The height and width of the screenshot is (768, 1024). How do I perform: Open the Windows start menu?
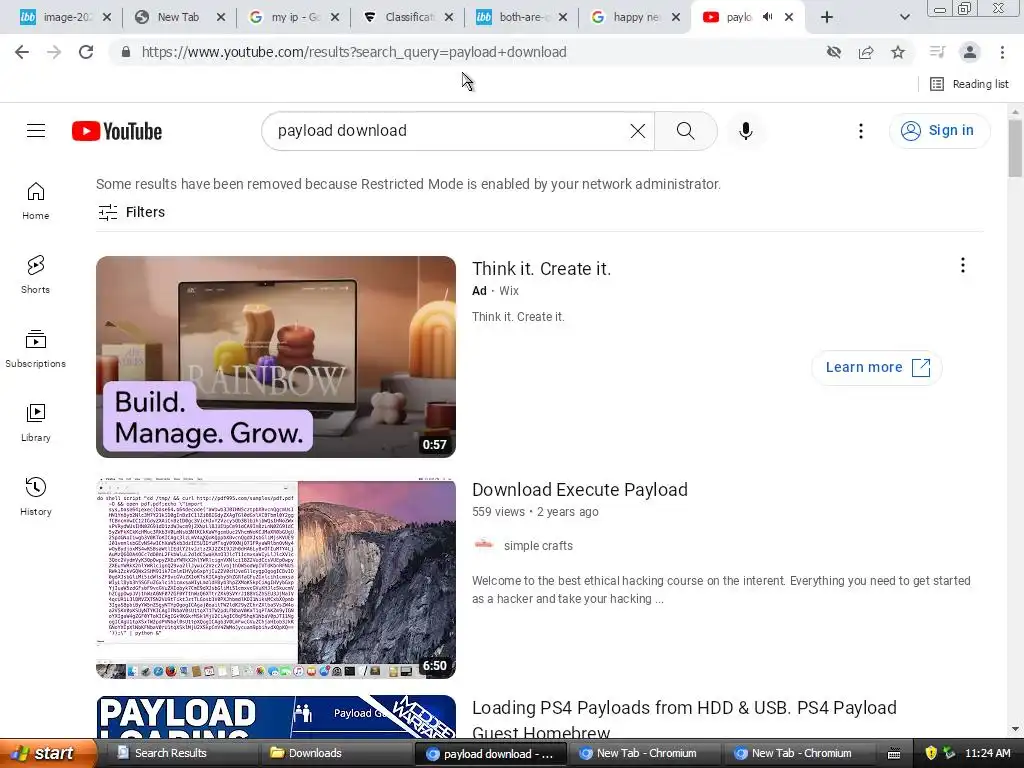[x=47, y=753]
